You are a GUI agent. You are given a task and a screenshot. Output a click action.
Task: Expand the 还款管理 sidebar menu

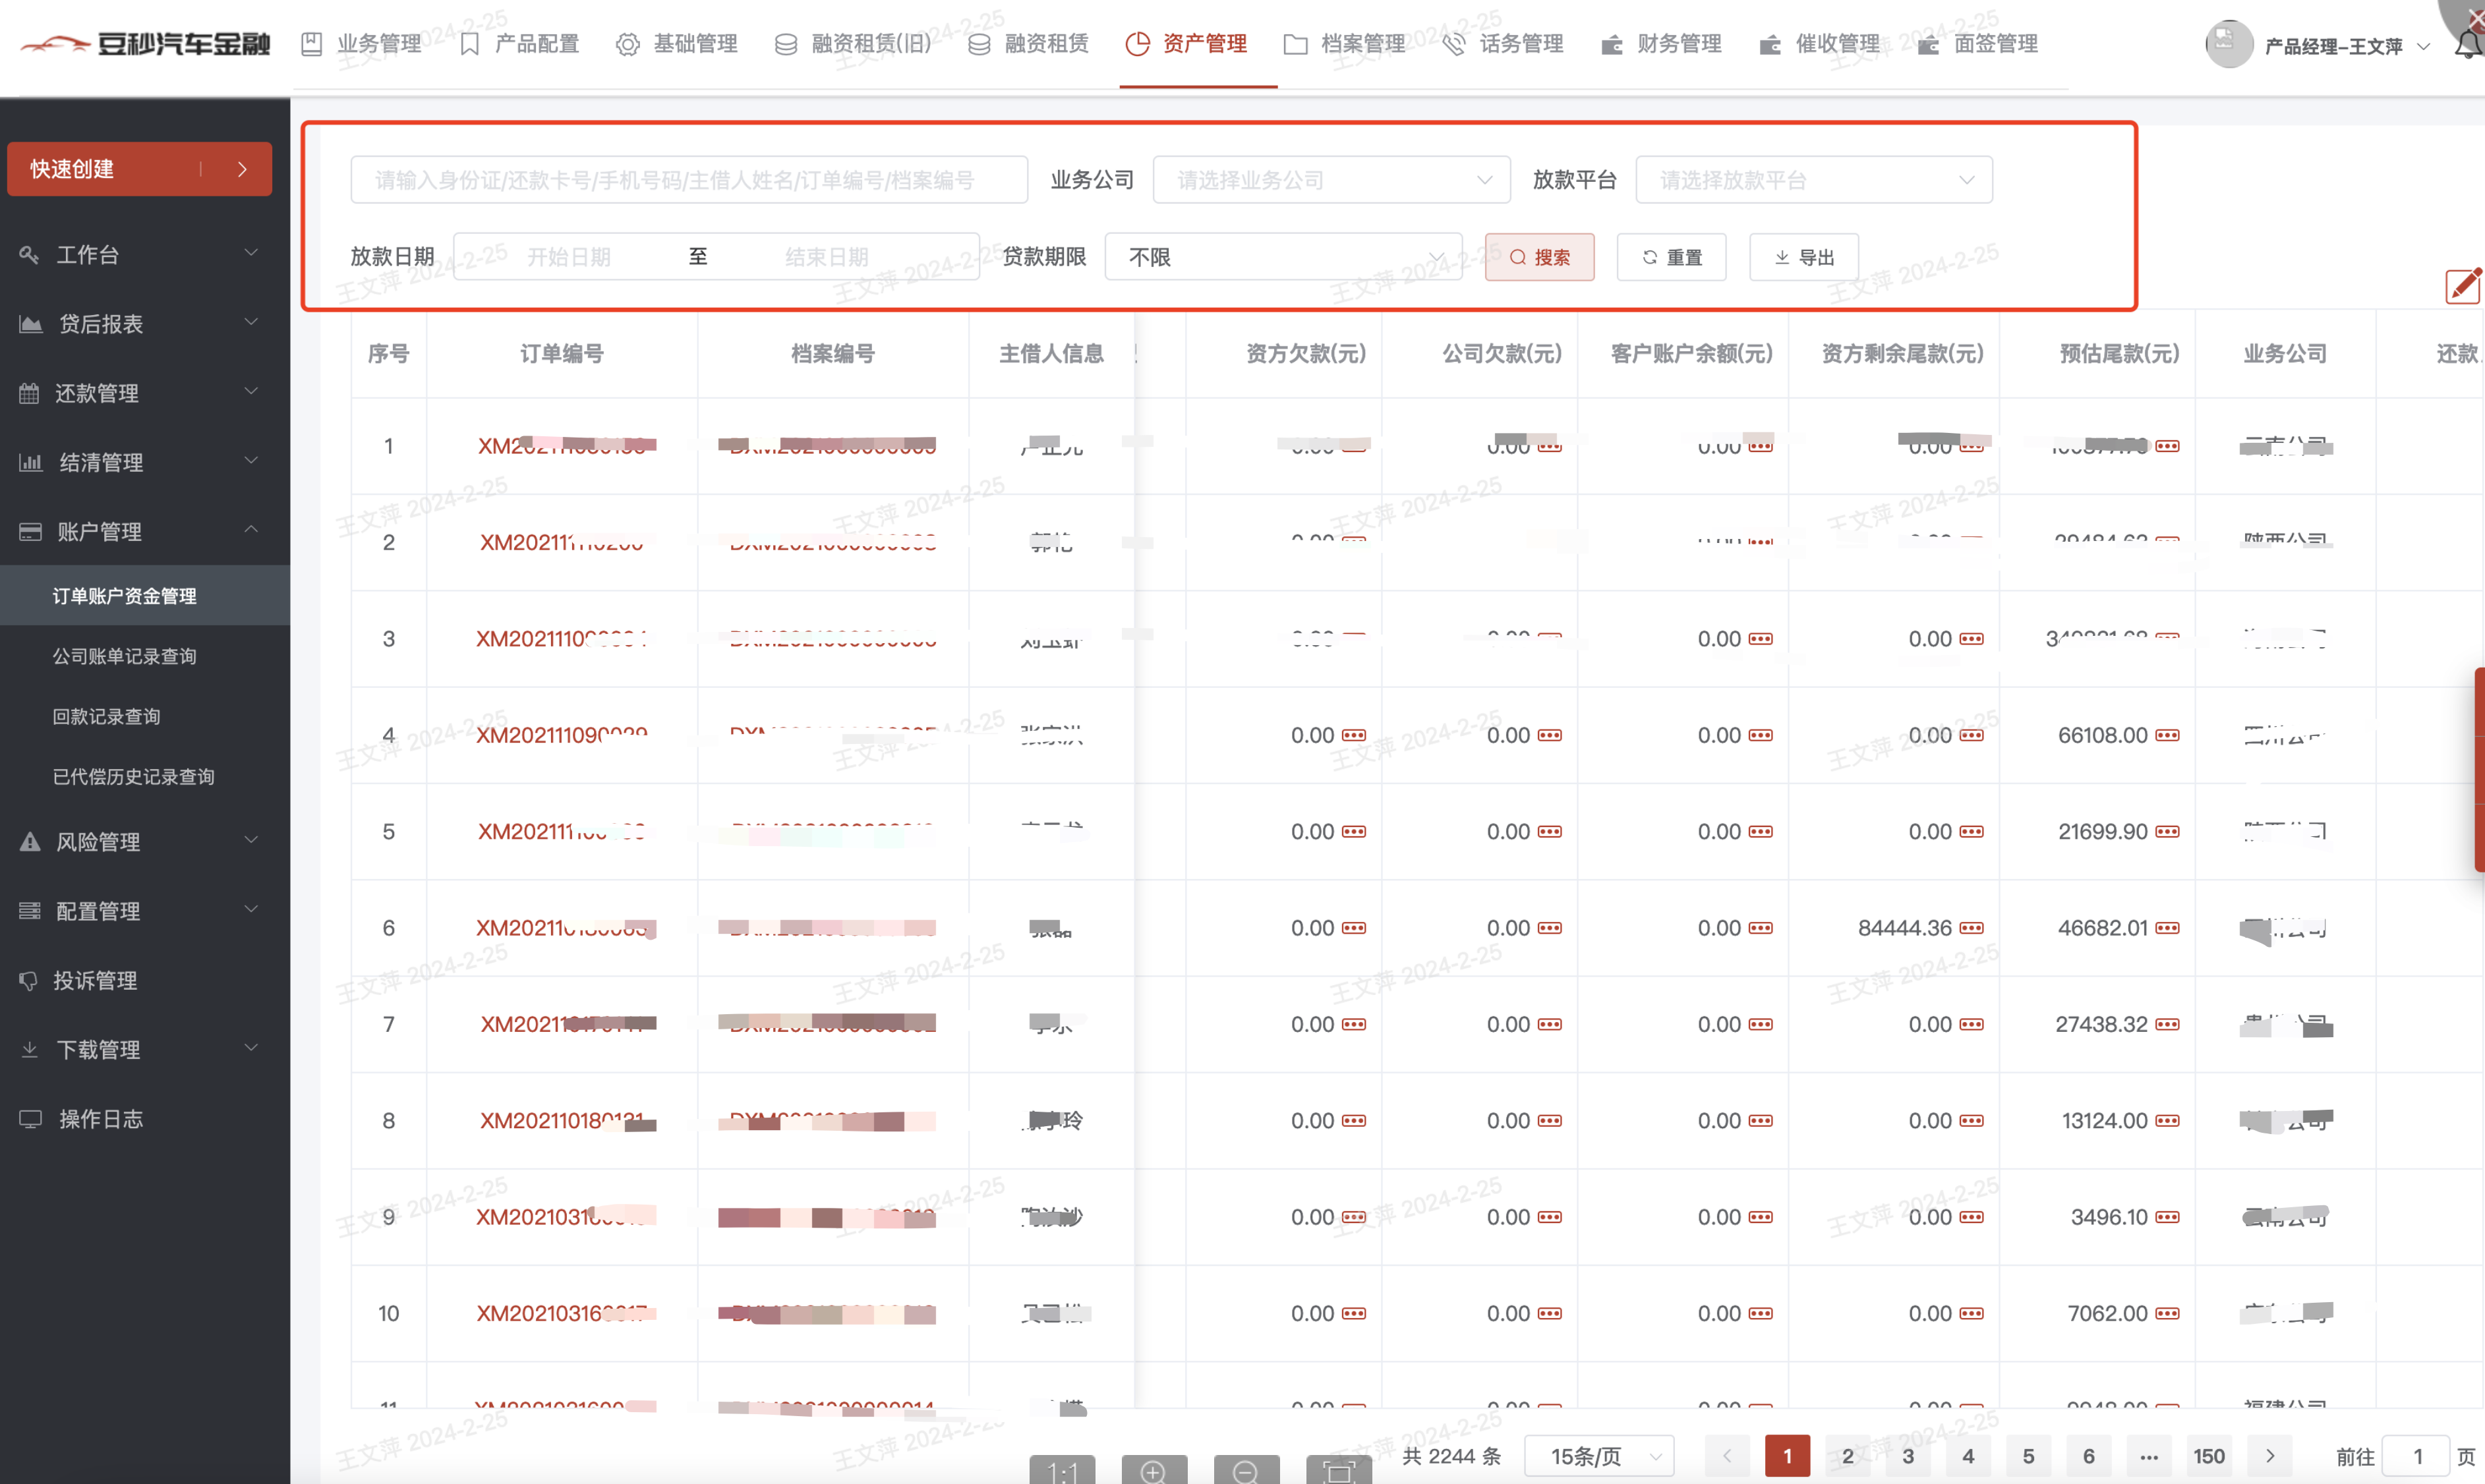139,393
